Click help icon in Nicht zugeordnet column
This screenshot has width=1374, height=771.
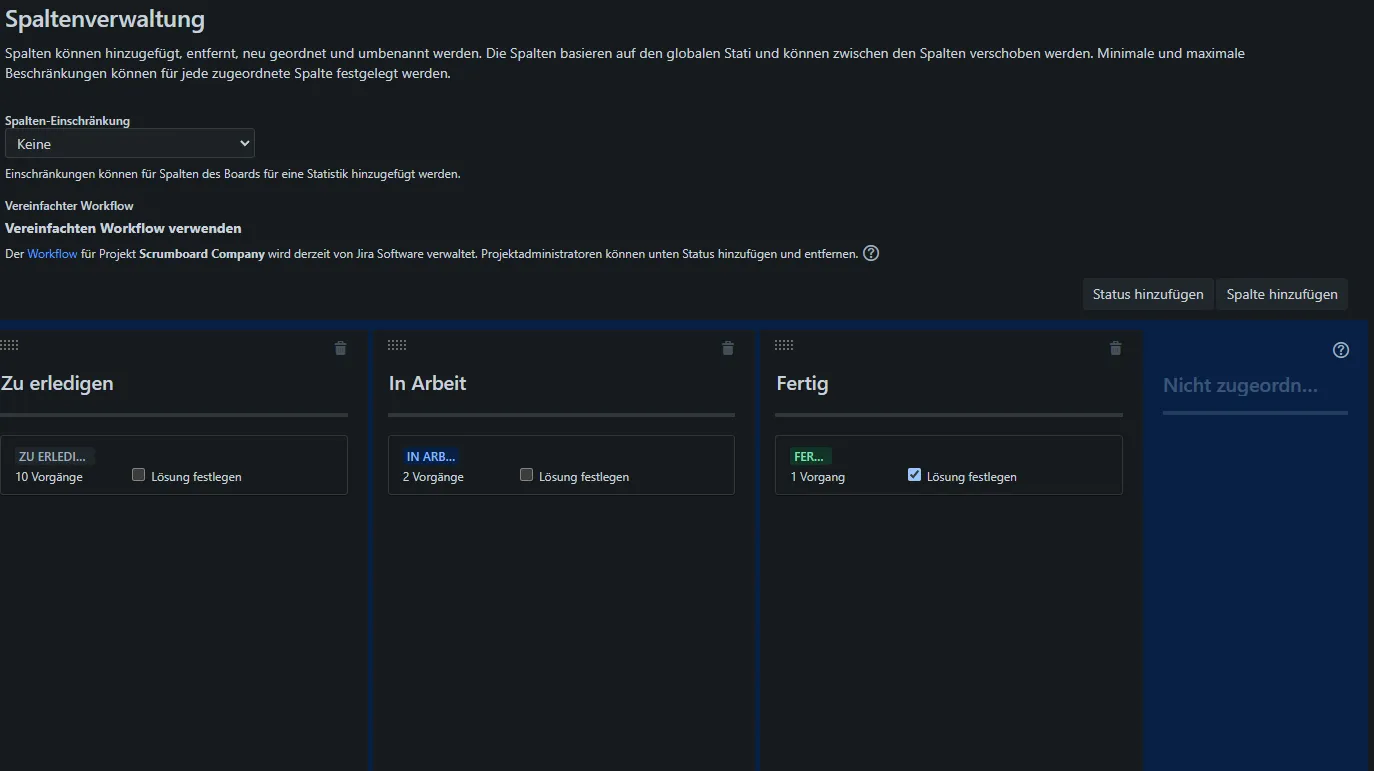coord(1341,350)
